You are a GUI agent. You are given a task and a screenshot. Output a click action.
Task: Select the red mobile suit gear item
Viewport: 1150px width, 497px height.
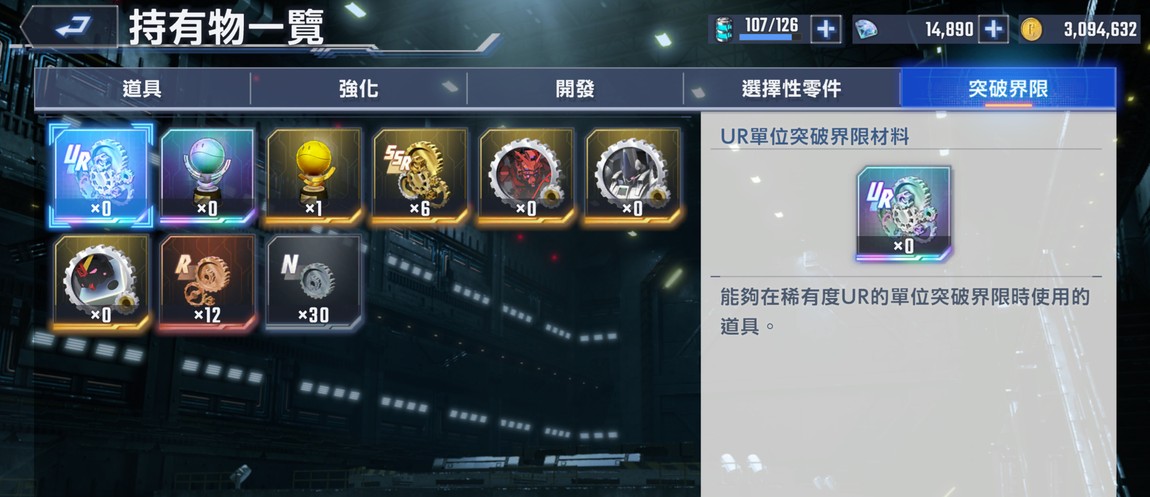pos(526,175)
